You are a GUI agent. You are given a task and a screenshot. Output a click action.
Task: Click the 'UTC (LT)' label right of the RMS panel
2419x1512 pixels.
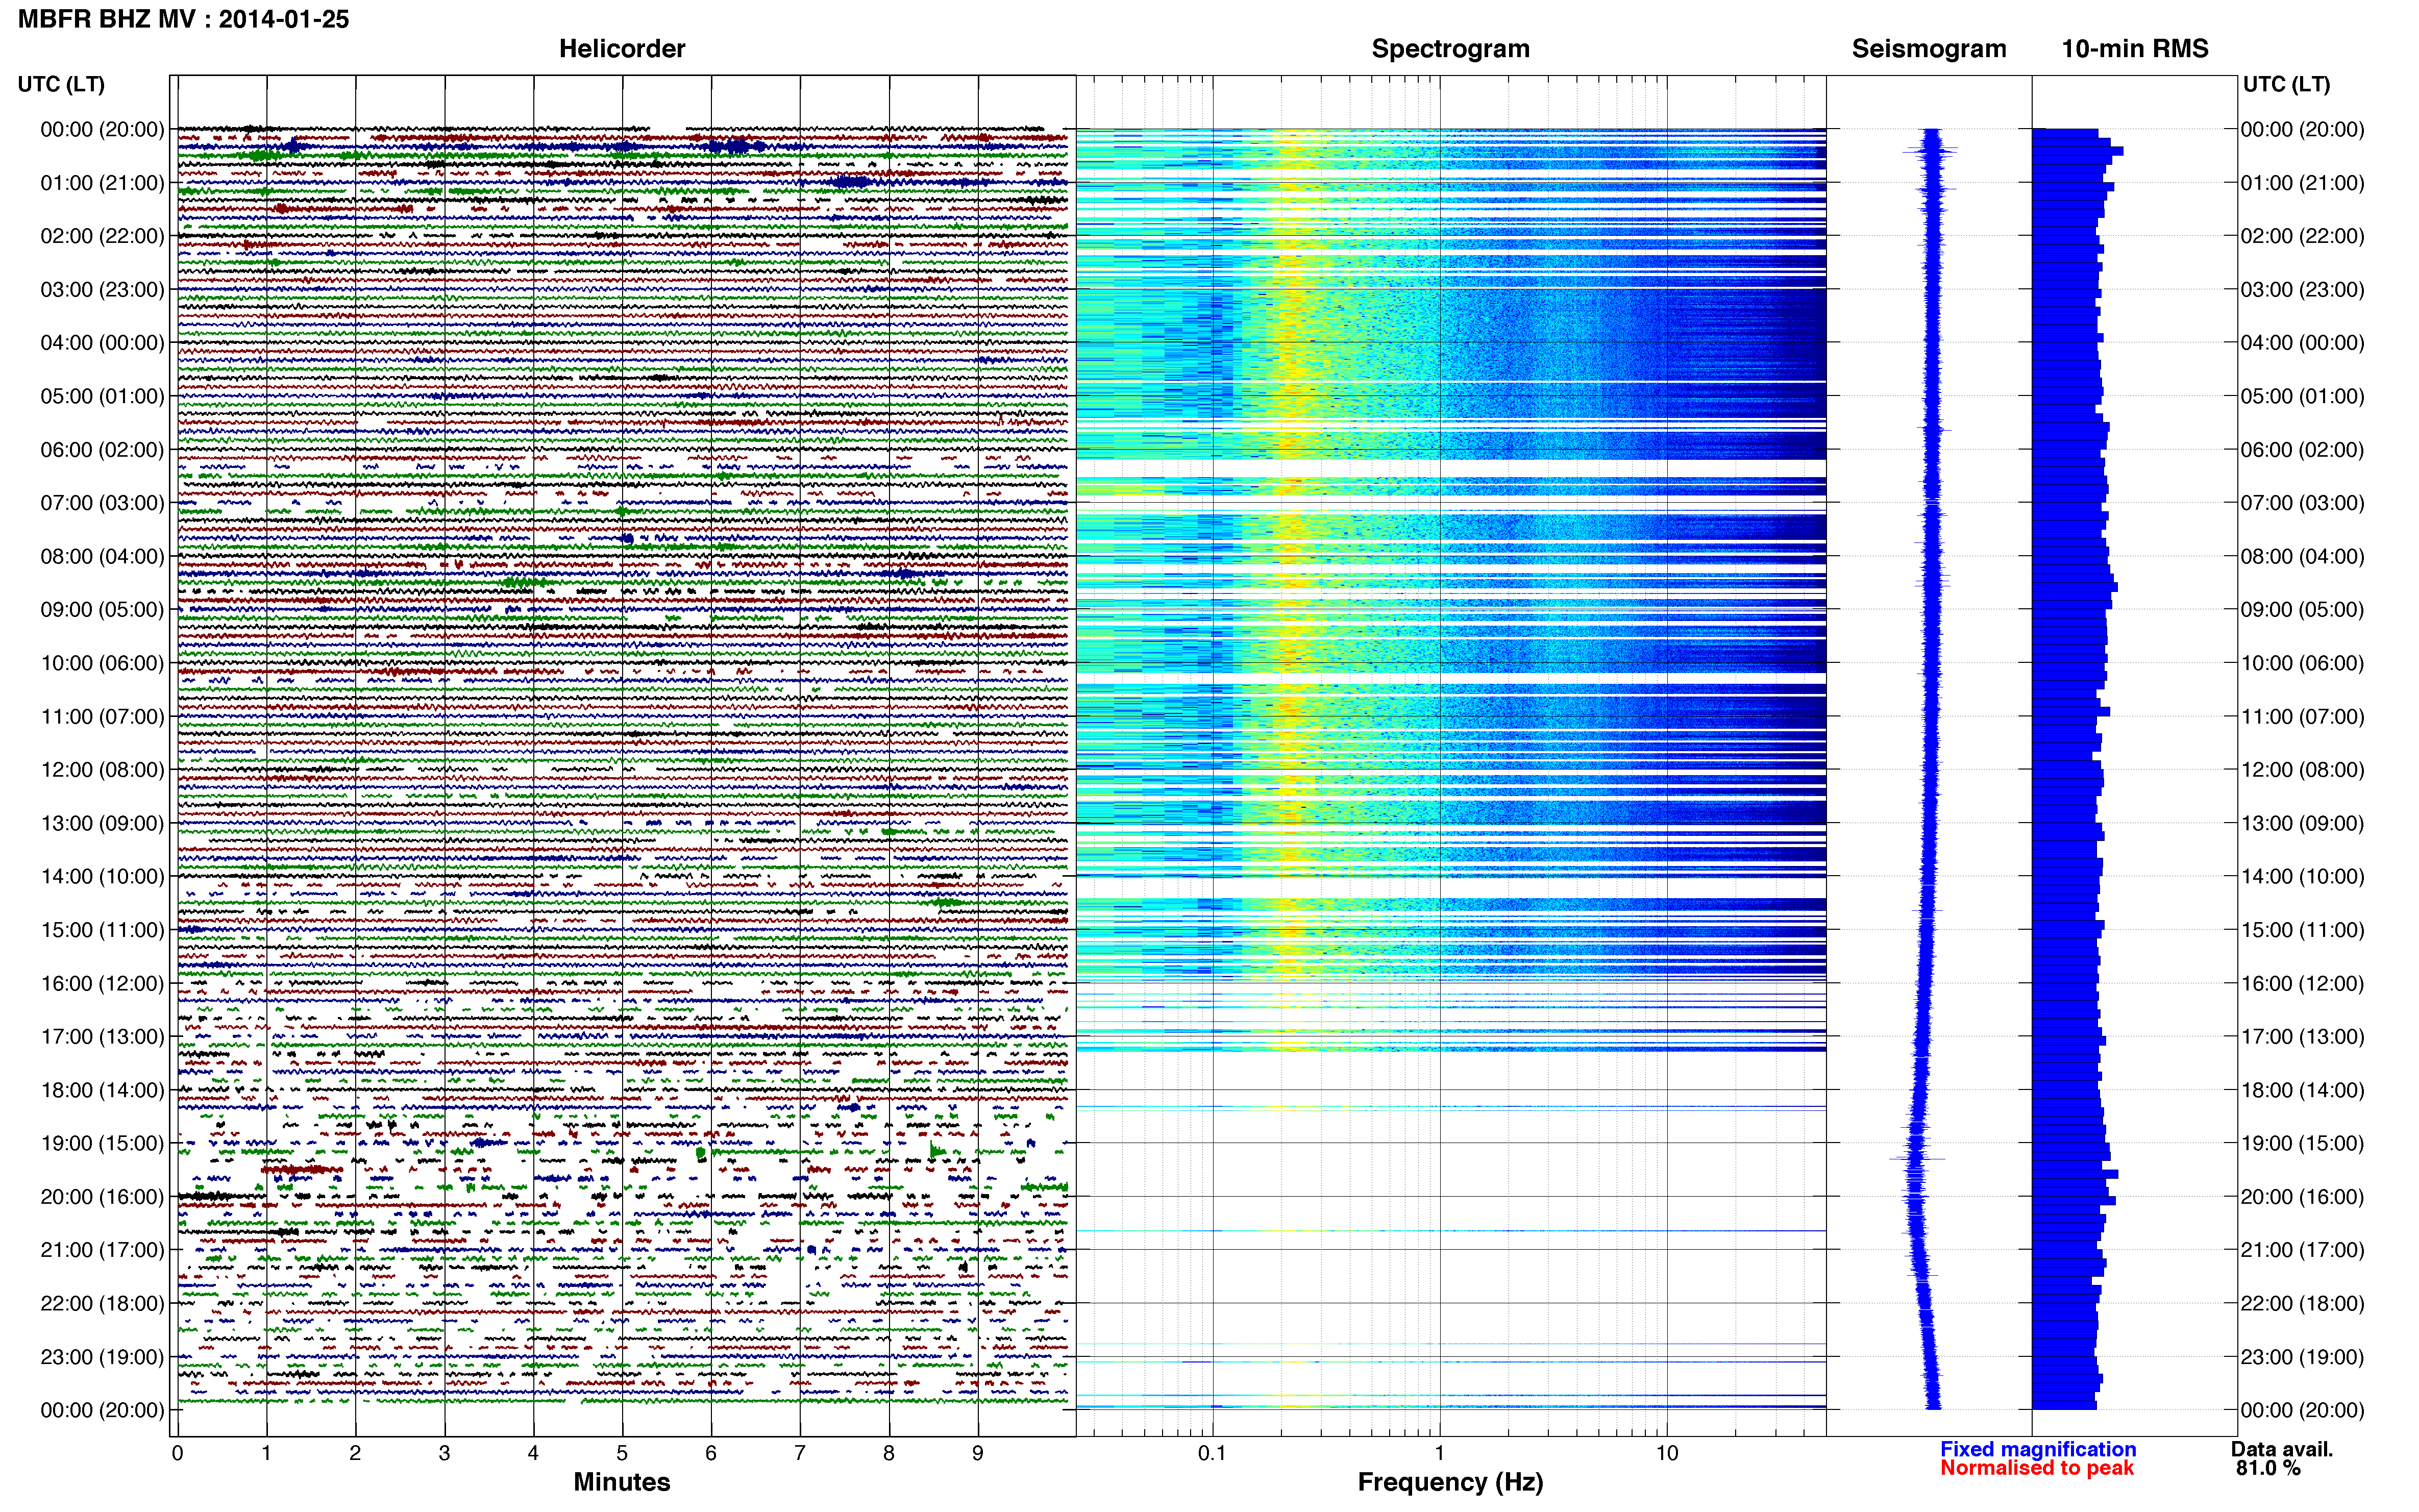coord(2287,85)
